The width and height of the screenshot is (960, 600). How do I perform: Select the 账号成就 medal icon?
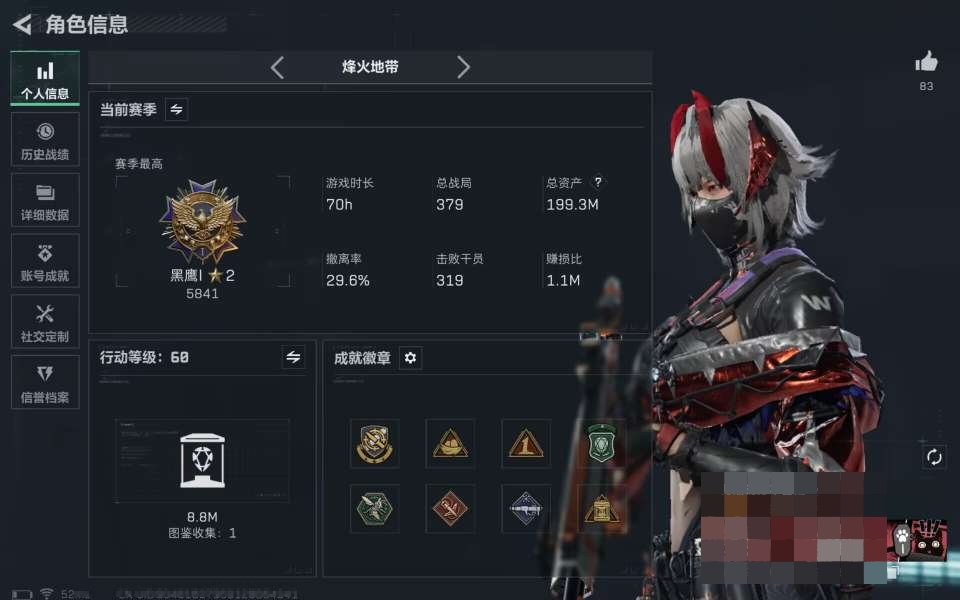(45, 253)
